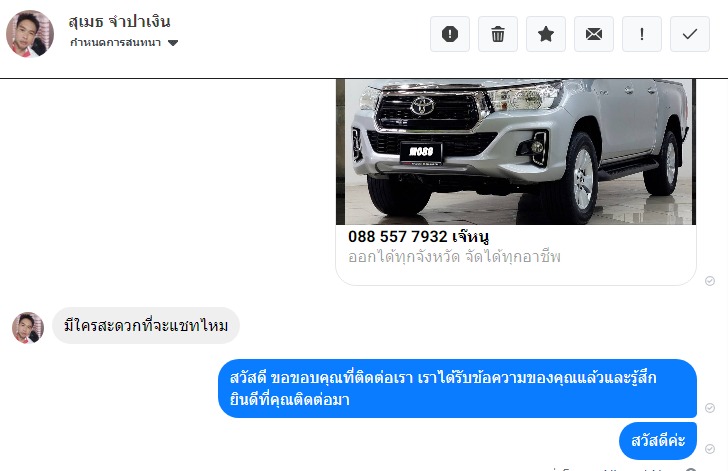This screenshot has height=471, width=728.
Task: Mark conversation done with checkmark icon
Action: tap(690, 34)
